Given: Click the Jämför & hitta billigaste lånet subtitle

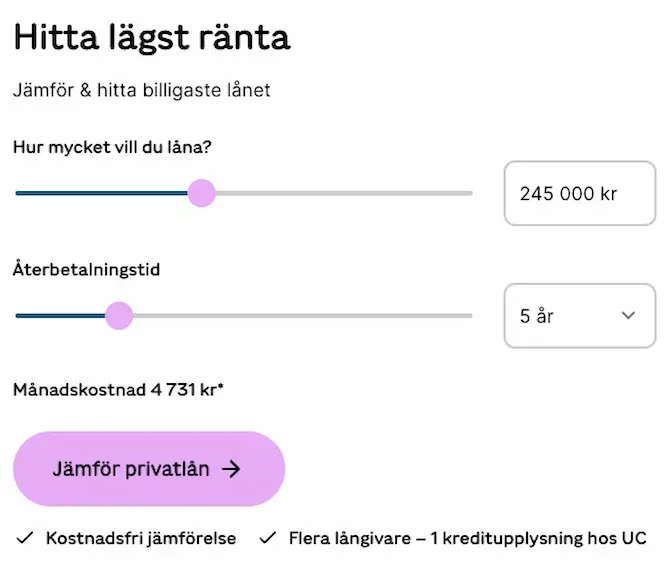Looking at the screenshot, I should (142, 90).
